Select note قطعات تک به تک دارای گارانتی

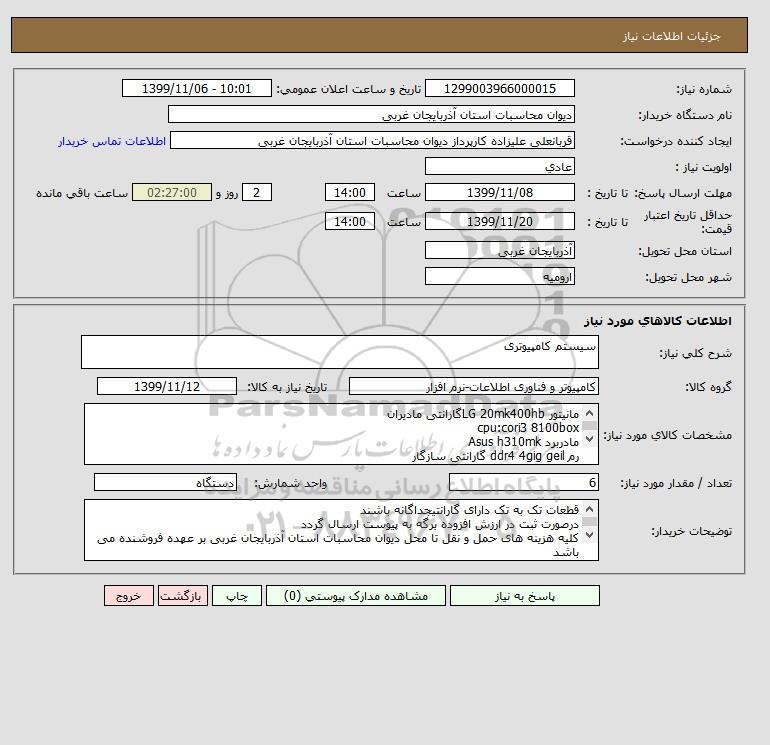[469, 510]
